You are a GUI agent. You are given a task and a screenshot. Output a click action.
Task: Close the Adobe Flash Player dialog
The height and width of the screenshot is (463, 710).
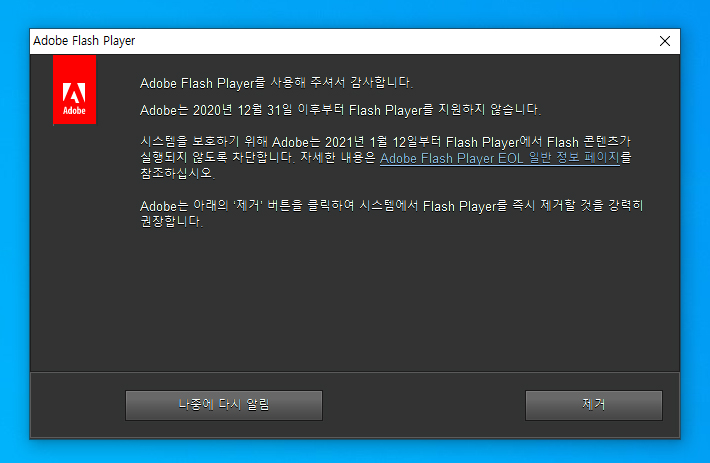[665, 41]
